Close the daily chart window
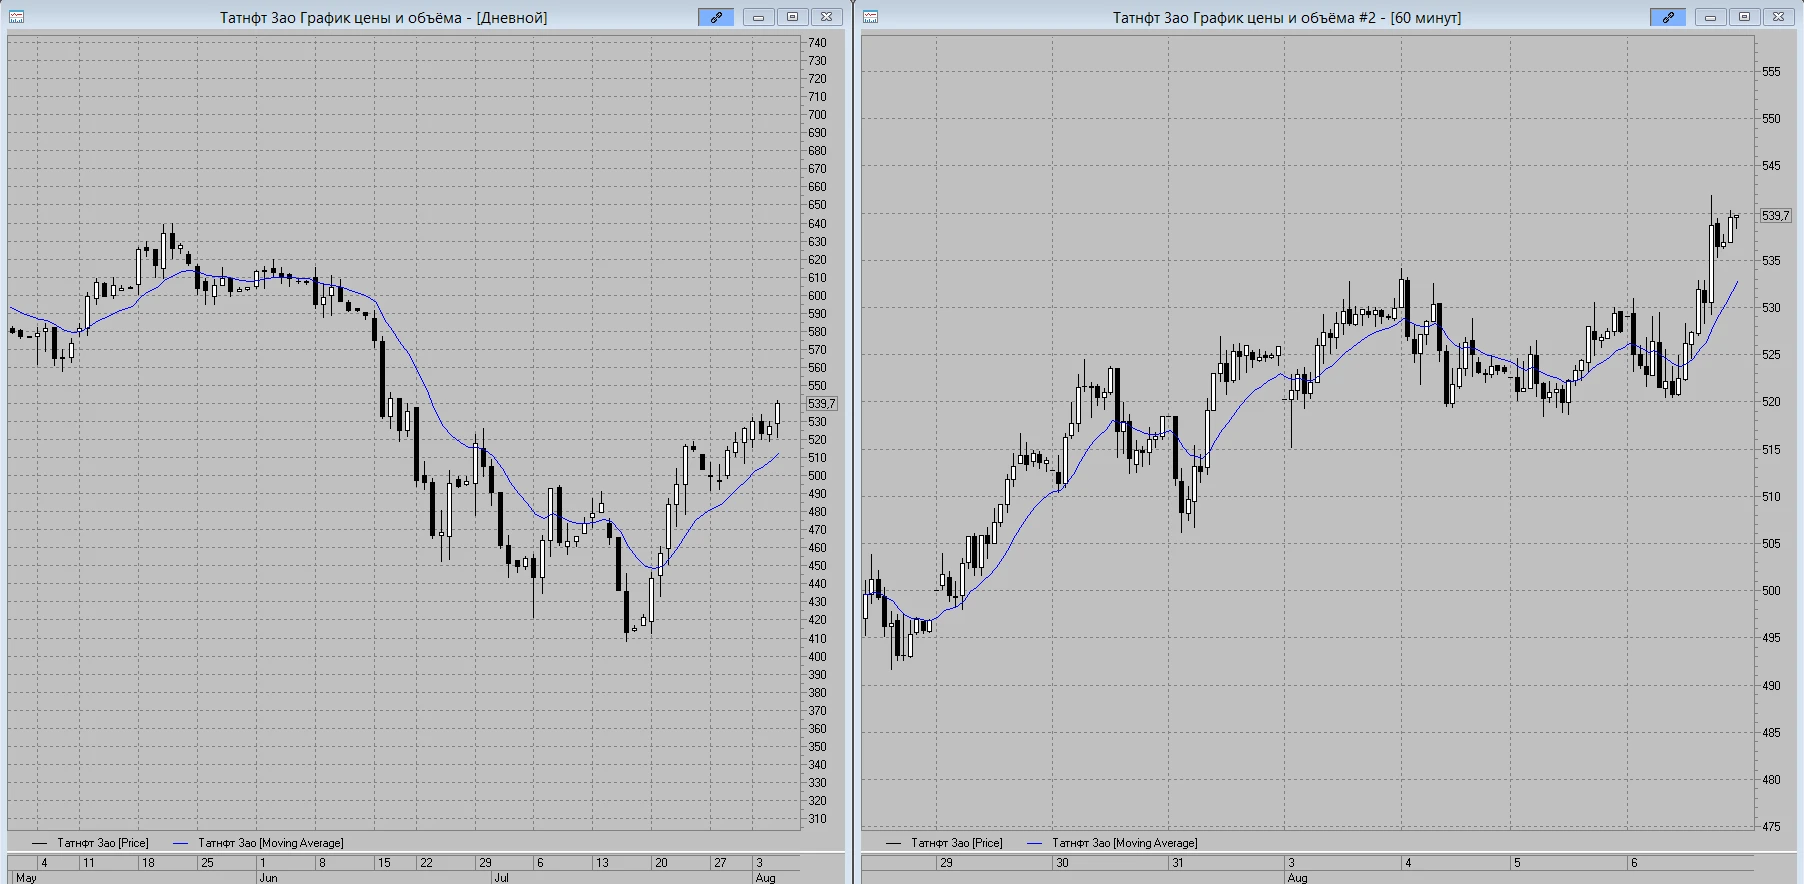The height and width of the screenshot is (884, 1804). [x=827, y=17]
